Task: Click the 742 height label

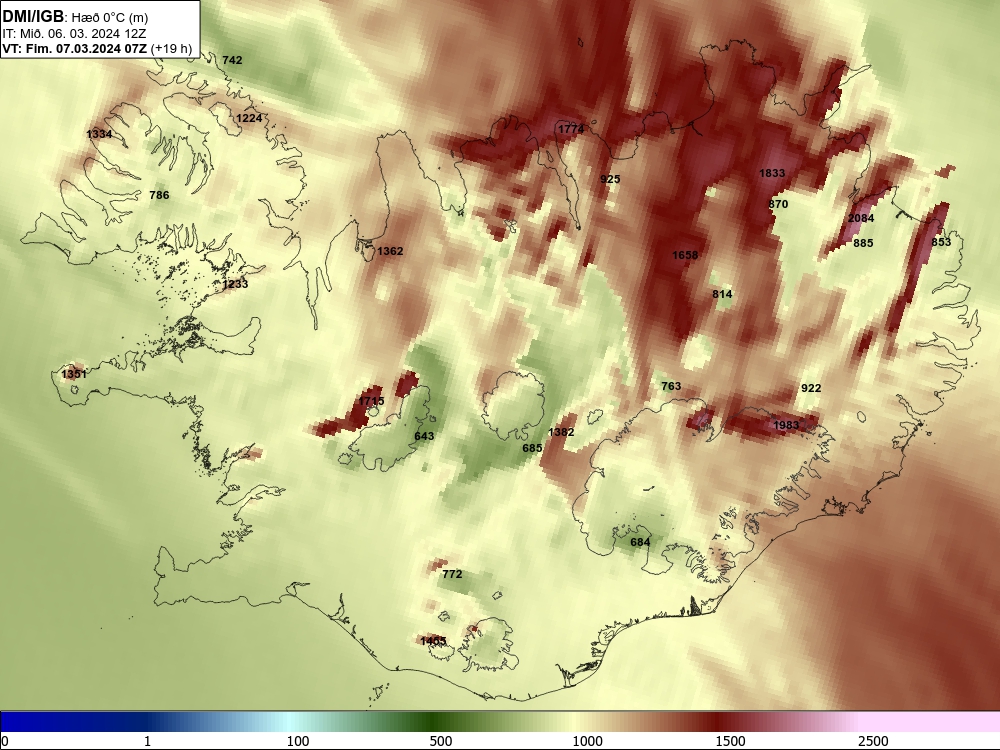Action: click(x=232, y=60)
